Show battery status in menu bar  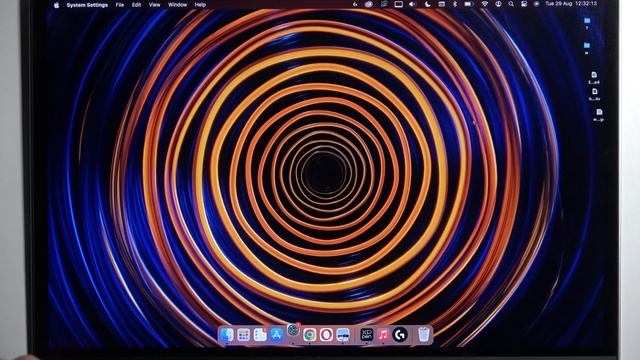coord(469,4)
